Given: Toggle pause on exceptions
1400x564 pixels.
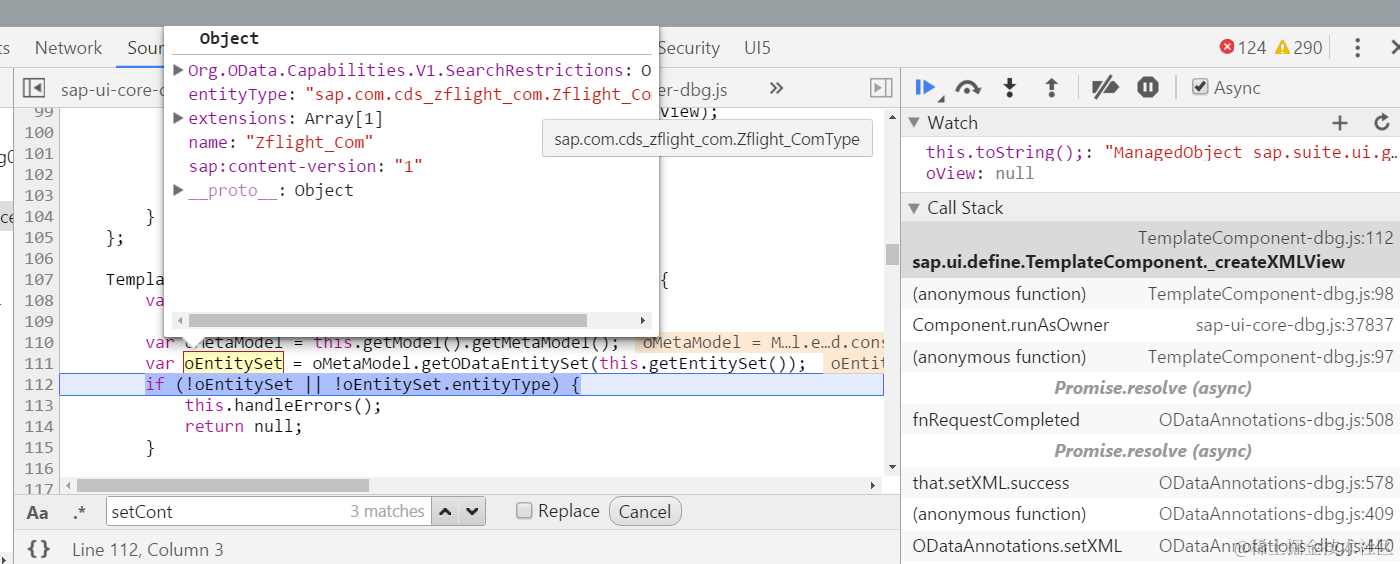Looking at the screenshot, I should pyautogui.click(x=1148, y=88).
